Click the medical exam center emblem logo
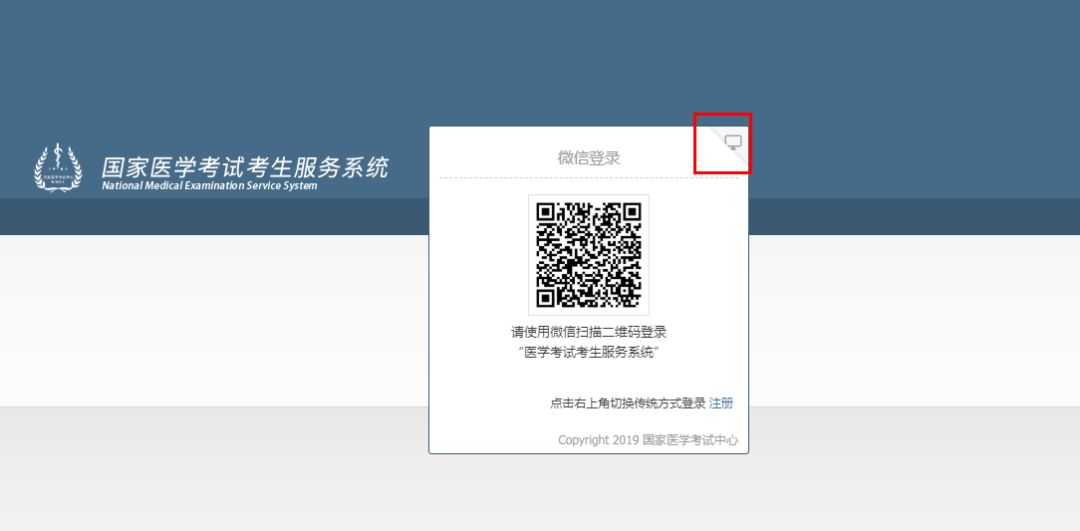Screen dimensions: 1080x531 [59, 167]
